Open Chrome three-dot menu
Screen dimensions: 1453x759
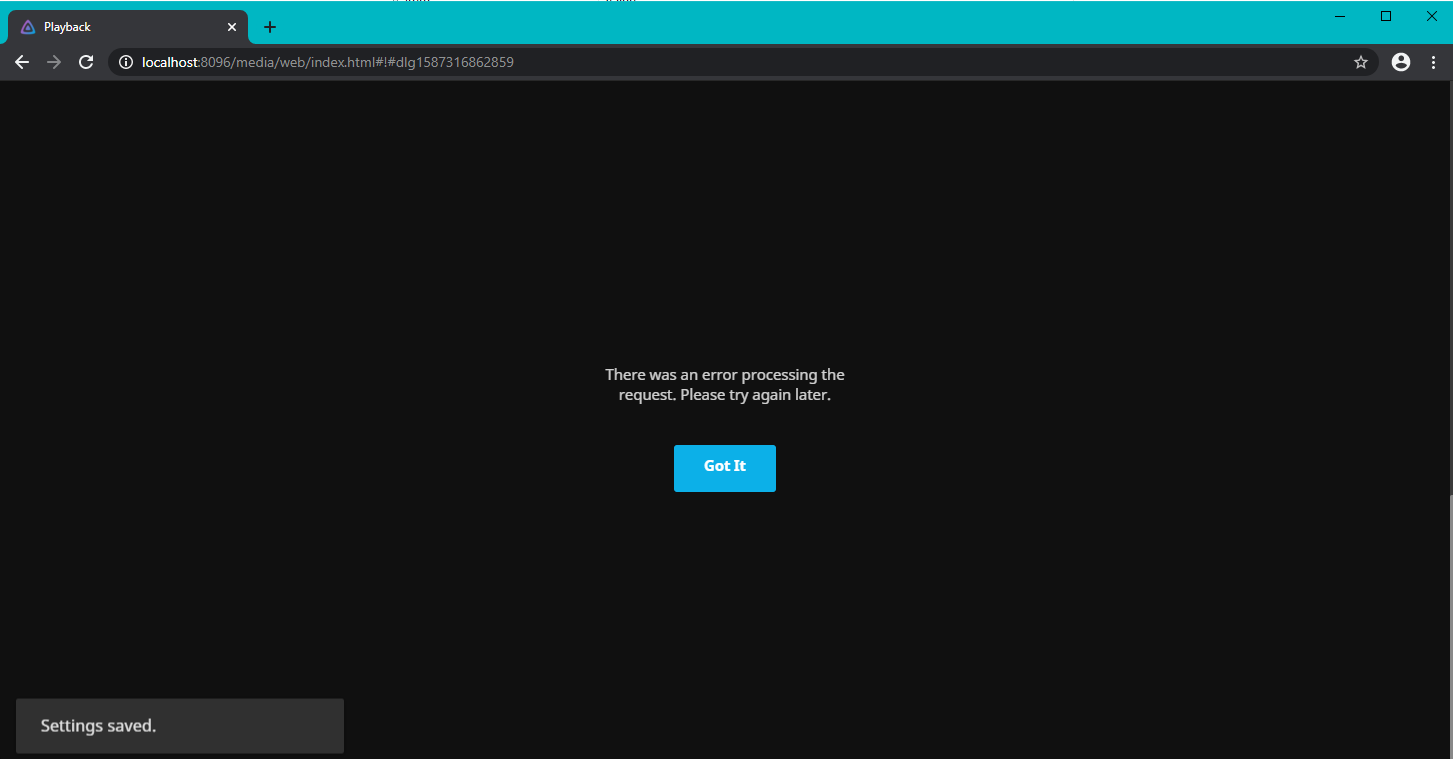(1433, 62)
